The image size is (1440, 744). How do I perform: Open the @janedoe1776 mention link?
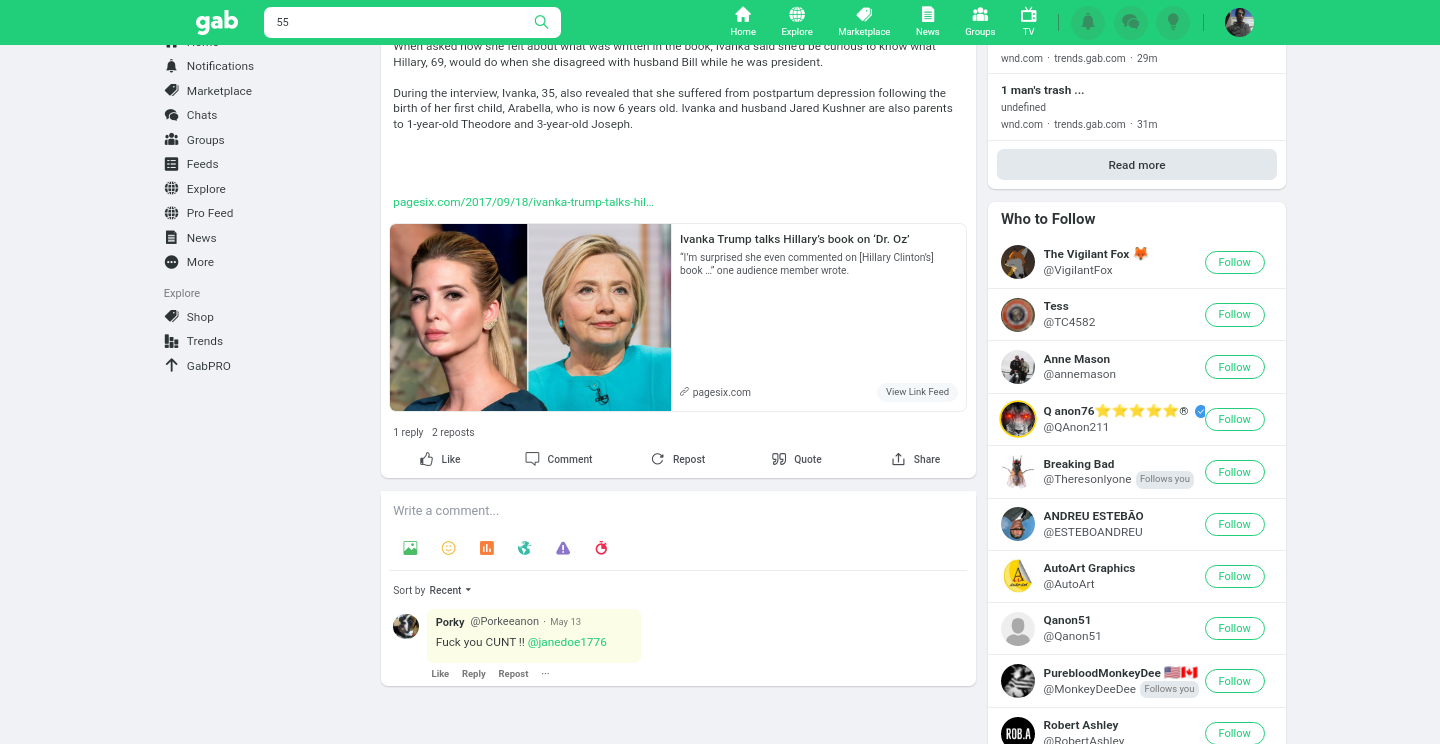pos(567,642)
